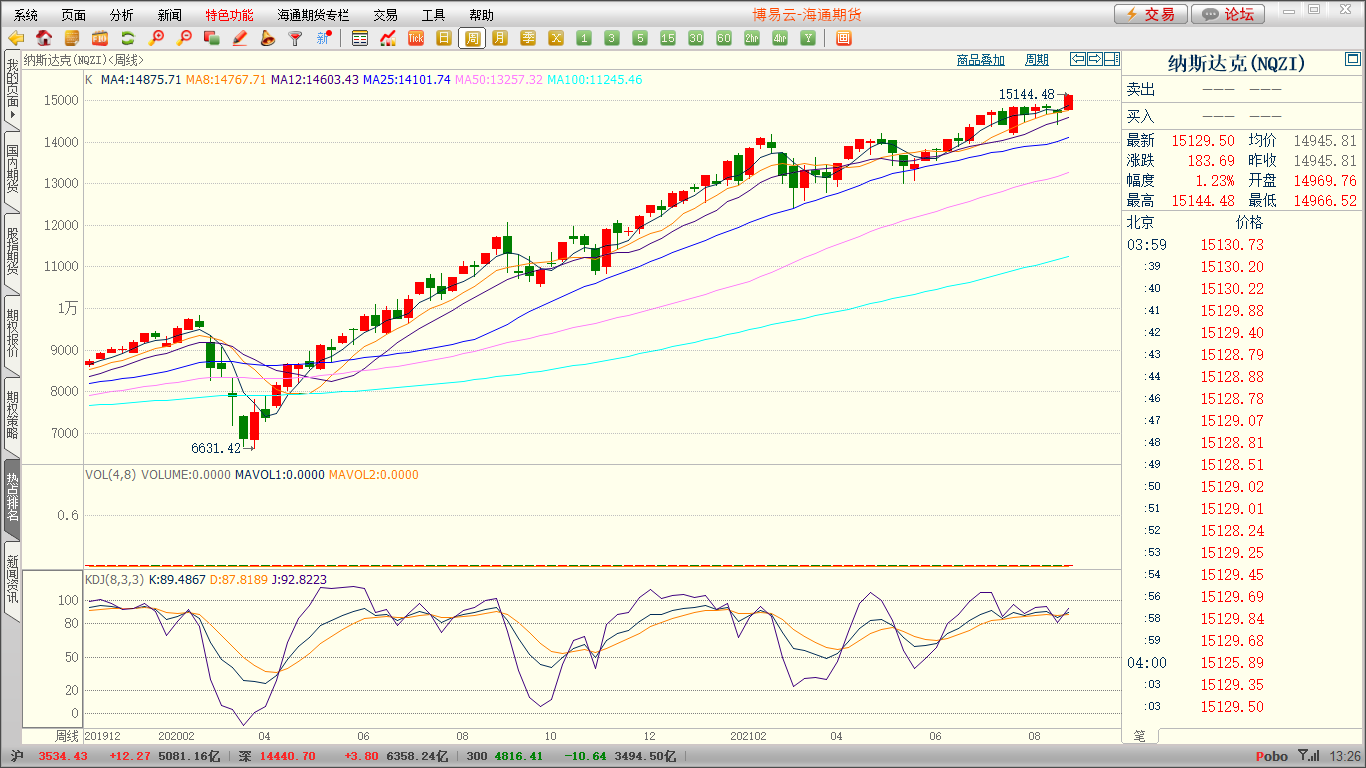The width and height of the screenshot is (1366, 768).
Task: Select monthly period 月 button
Action: click(x=500, y=38)
